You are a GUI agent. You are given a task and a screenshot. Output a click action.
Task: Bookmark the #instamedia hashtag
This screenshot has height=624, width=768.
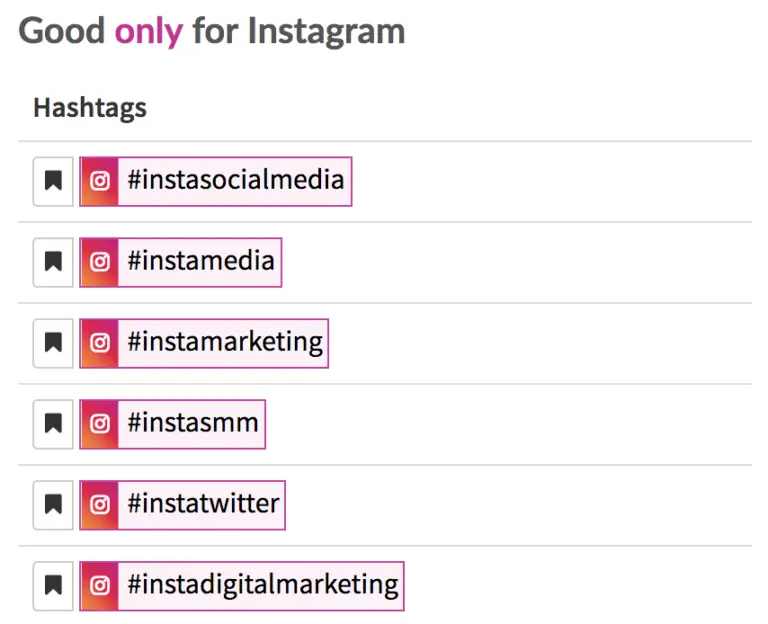pyautogui.click(x=53, y=262)
